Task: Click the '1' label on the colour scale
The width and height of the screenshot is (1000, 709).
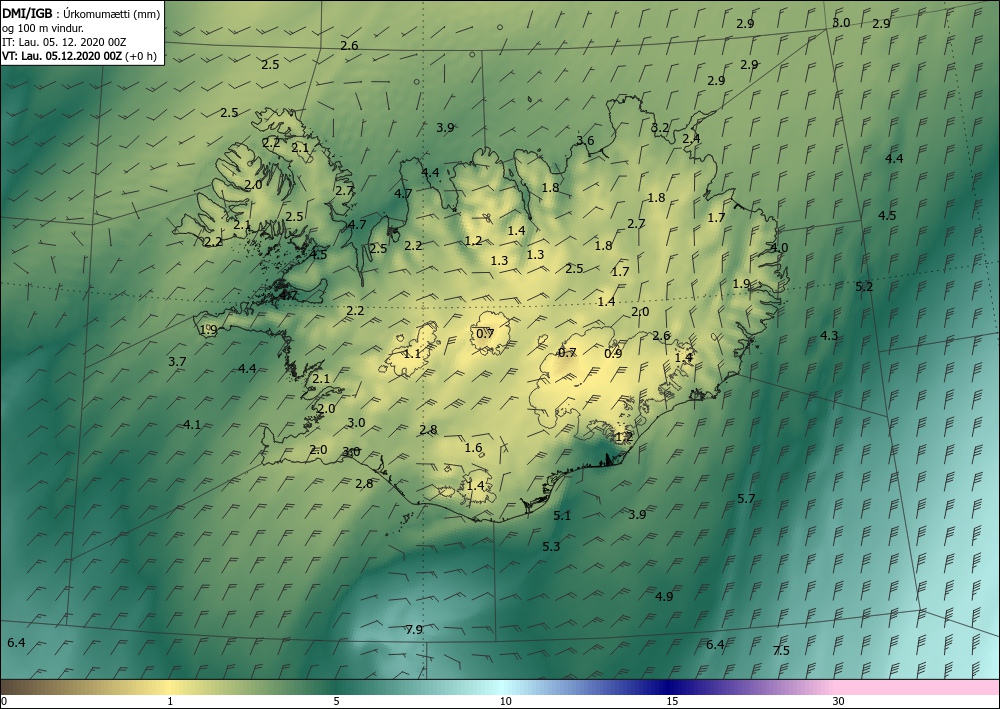Action: 170,702
